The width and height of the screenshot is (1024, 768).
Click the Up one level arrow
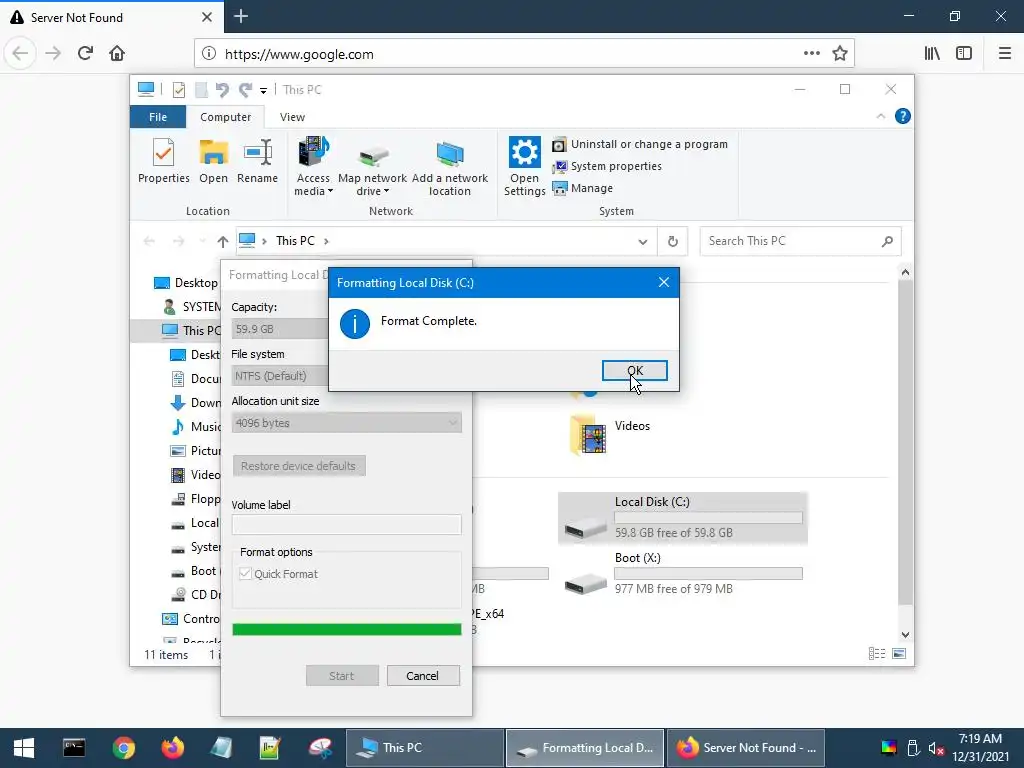click(223, 242)
